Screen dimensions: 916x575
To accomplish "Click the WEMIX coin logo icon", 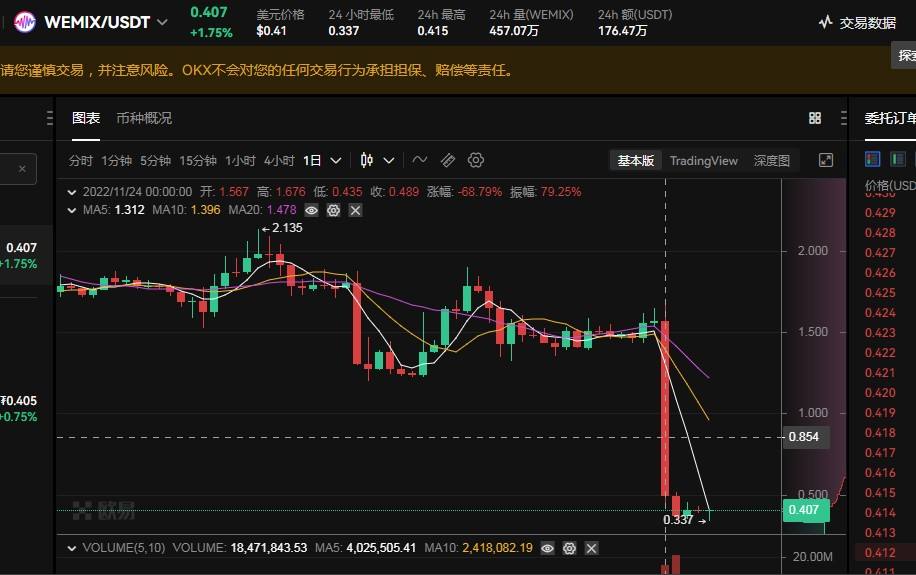I will pos(25,22).
